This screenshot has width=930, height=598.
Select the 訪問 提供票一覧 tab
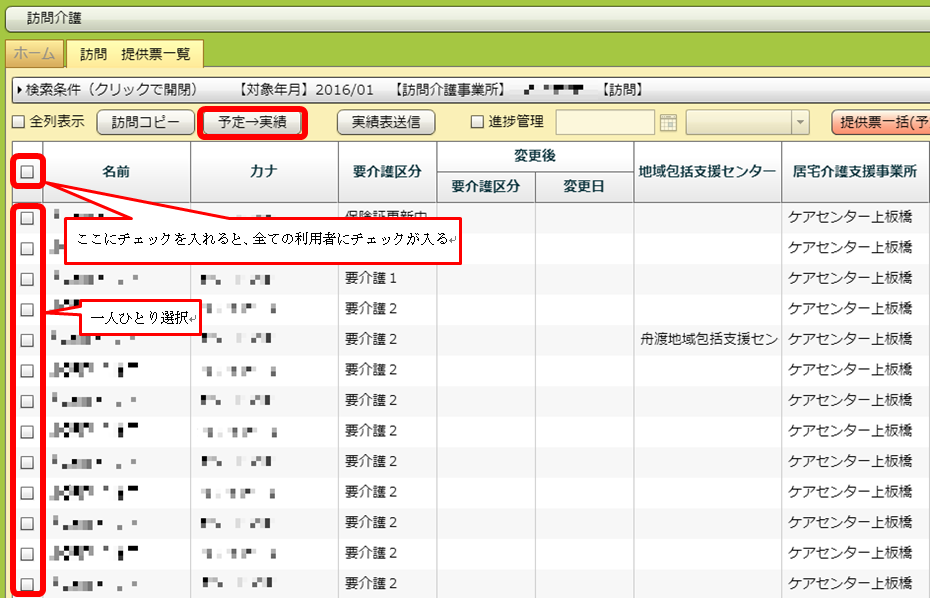[x=134, y=53]
